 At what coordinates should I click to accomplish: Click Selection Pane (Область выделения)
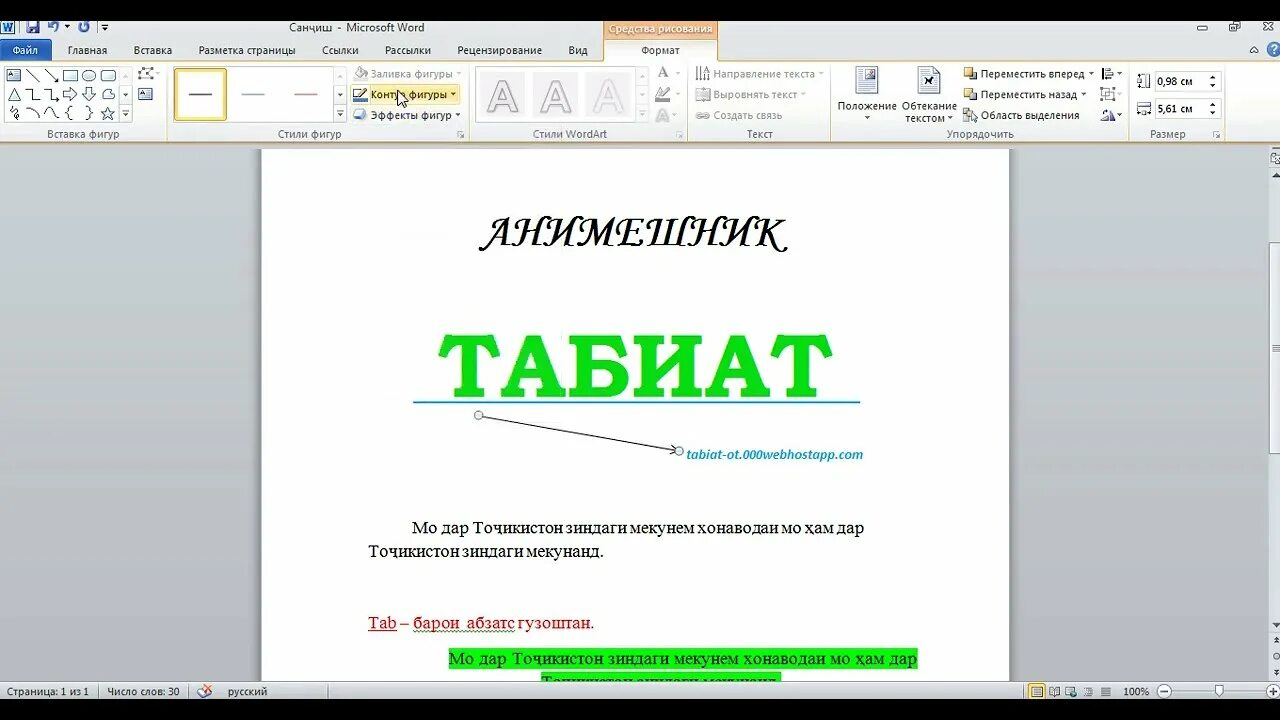[1021, 115]
